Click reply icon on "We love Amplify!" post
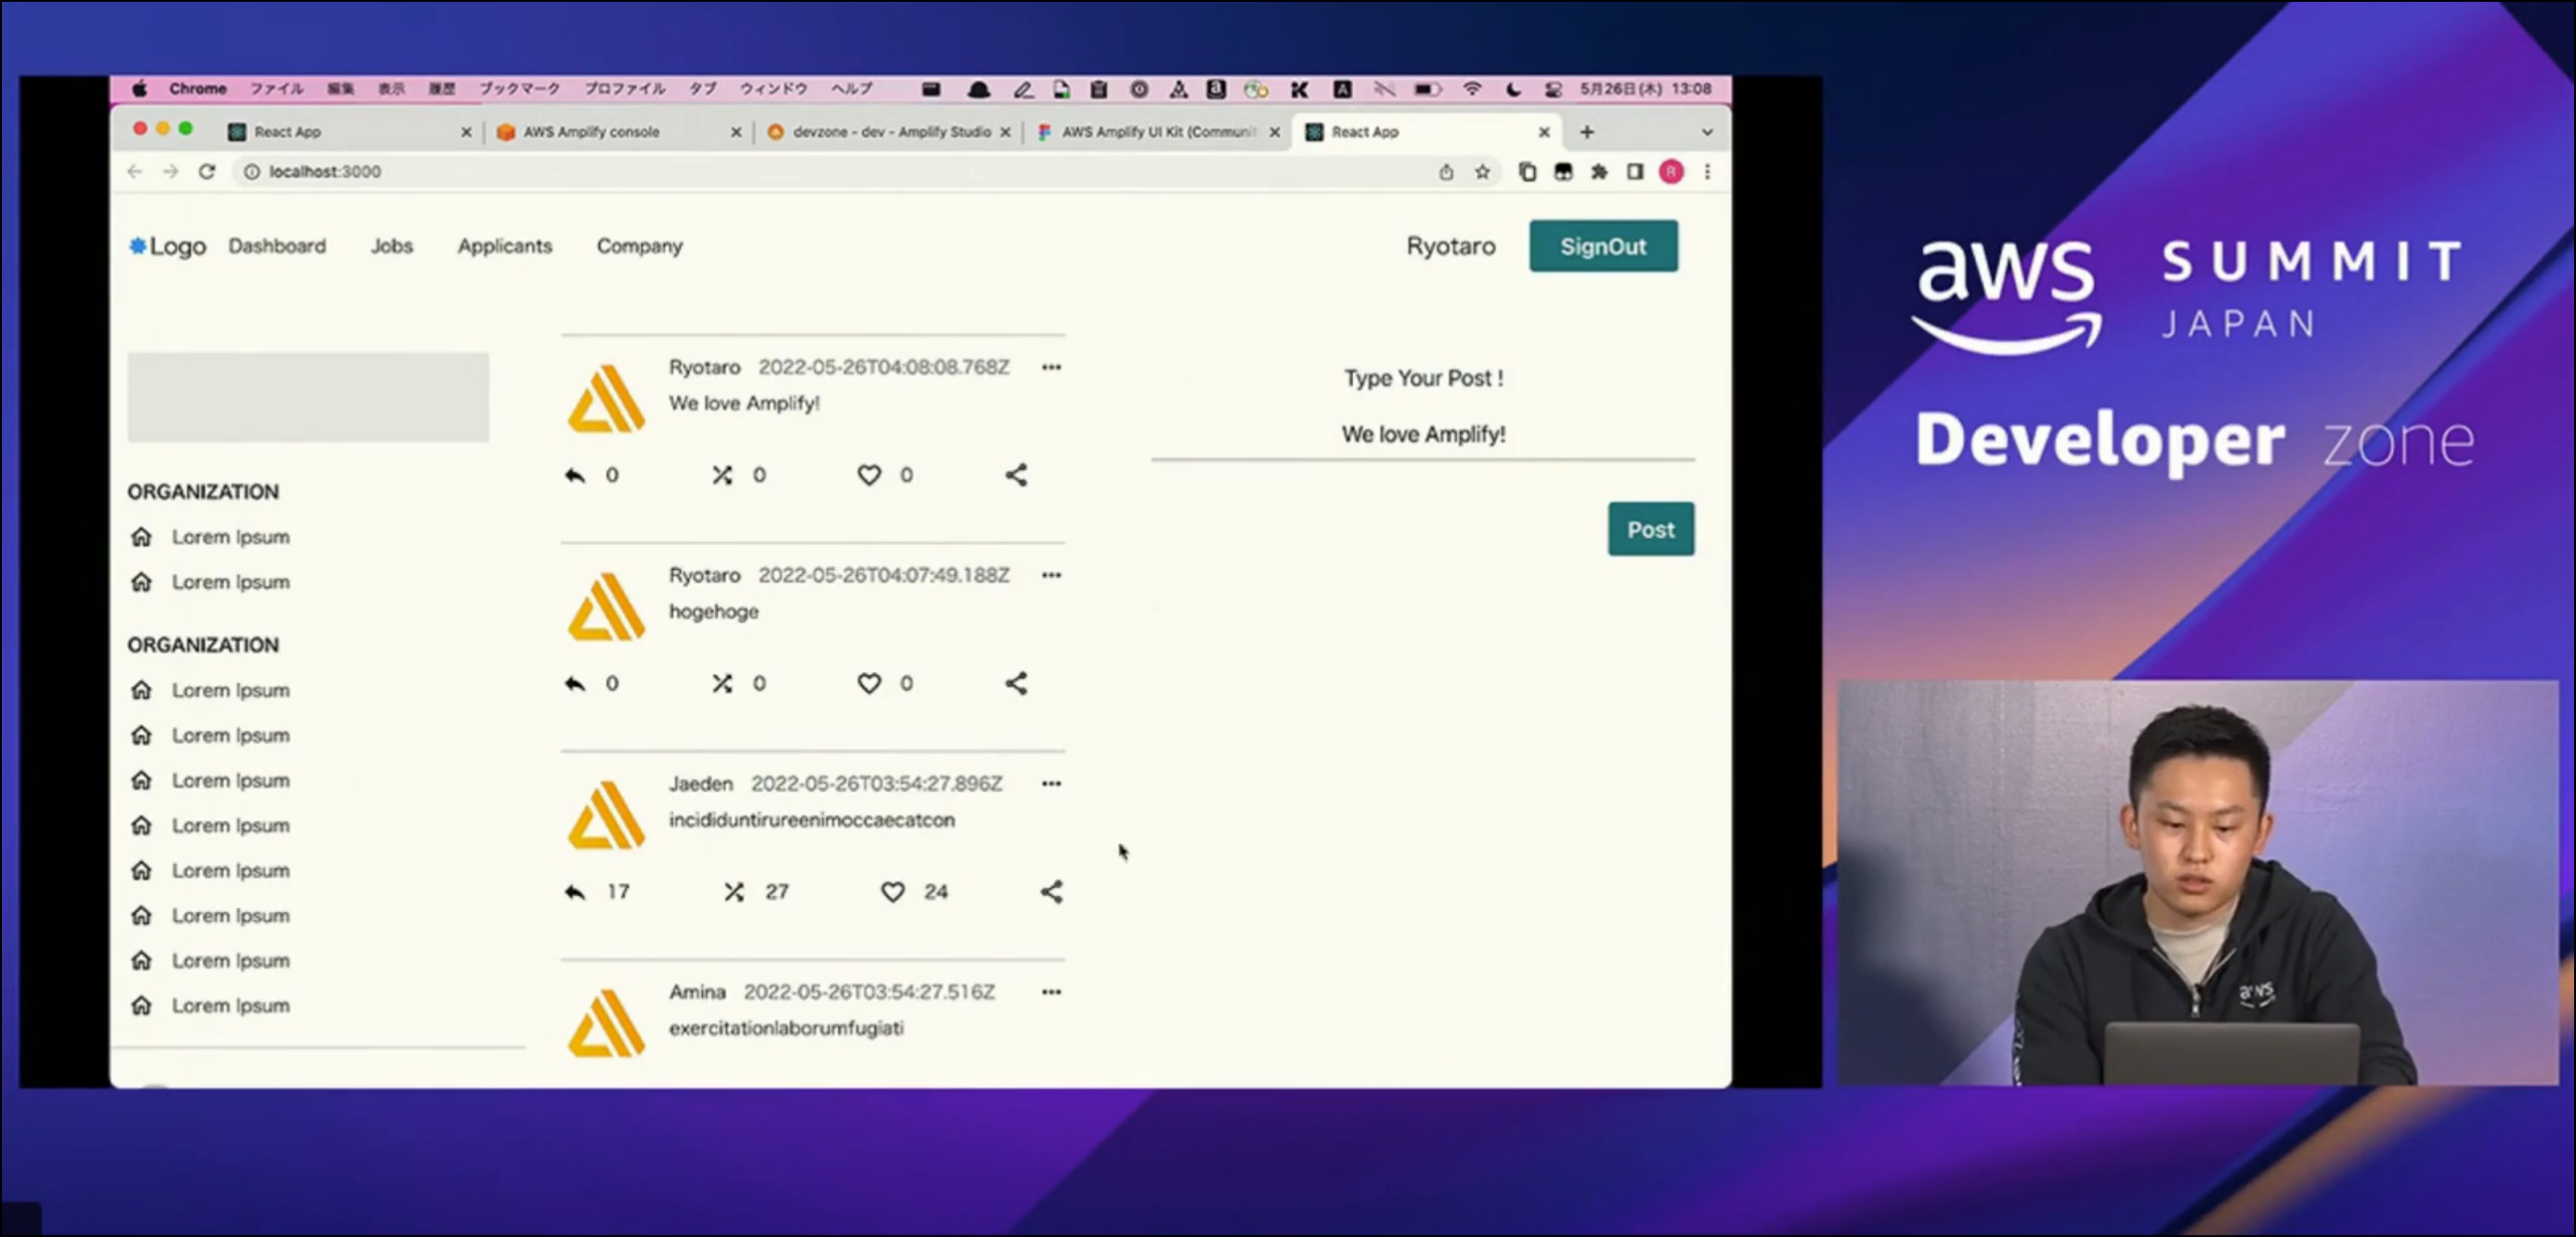 [574, 475]
